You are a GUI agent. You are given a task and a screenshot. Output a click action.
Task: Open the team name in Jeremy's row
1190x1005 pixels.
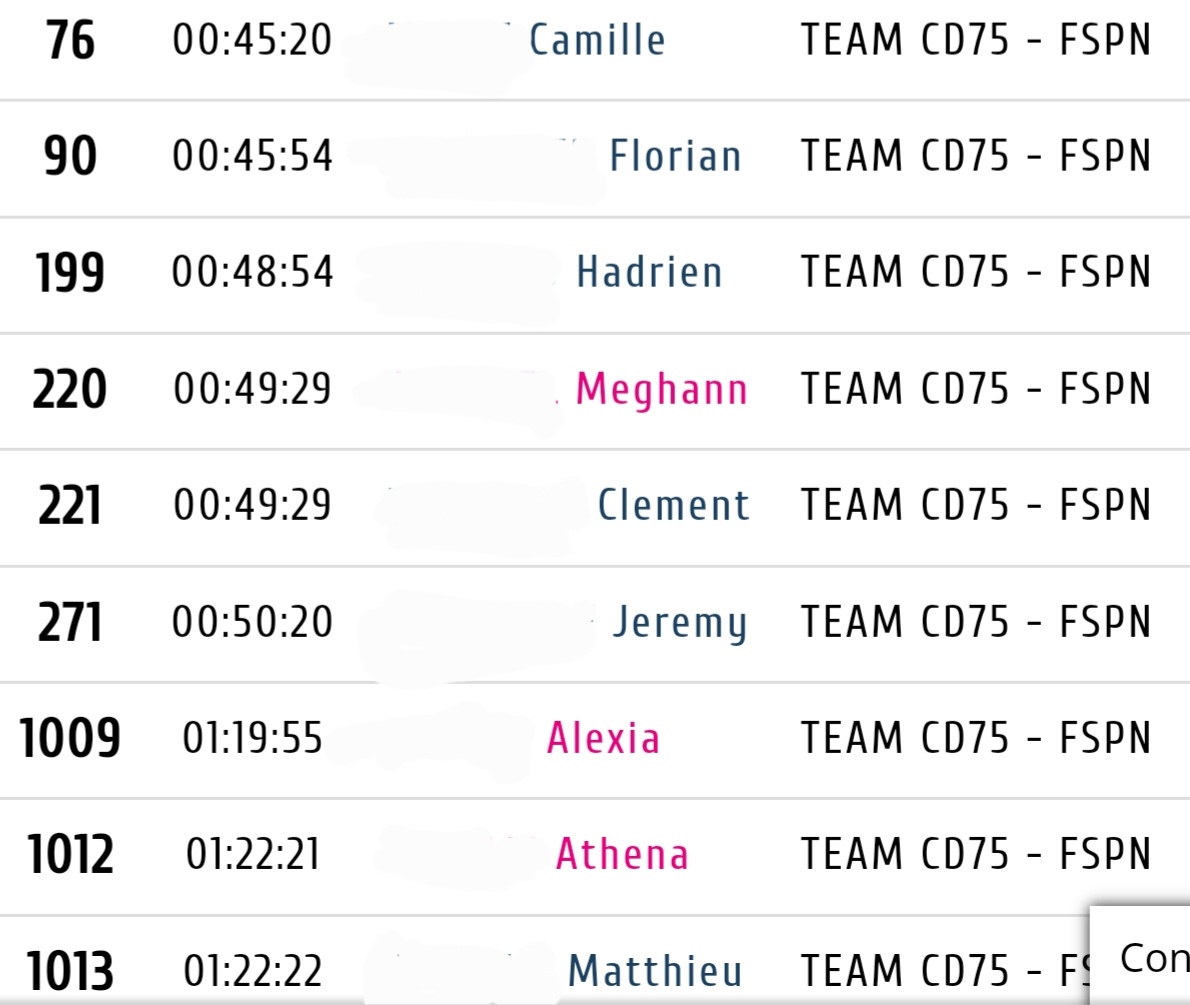point(976,622)
